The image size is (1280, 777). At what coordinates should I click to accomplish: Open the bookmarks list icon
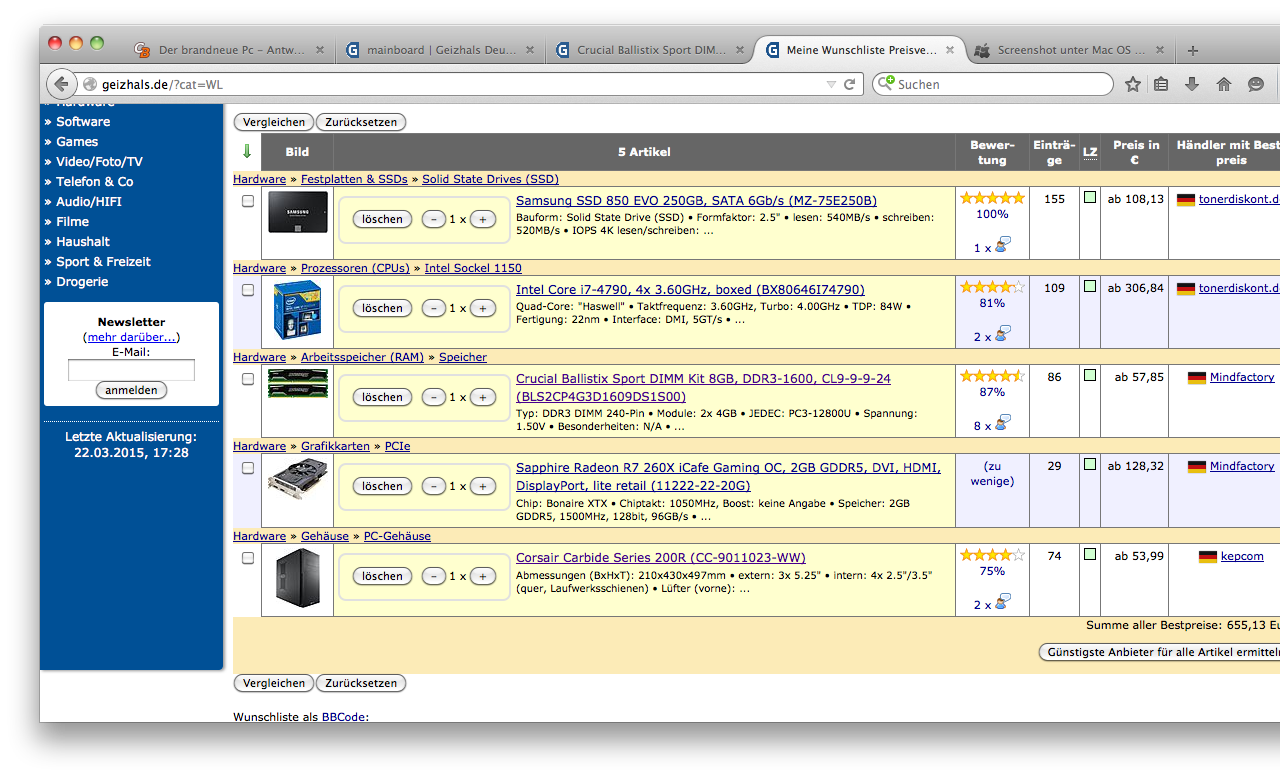1161,85
